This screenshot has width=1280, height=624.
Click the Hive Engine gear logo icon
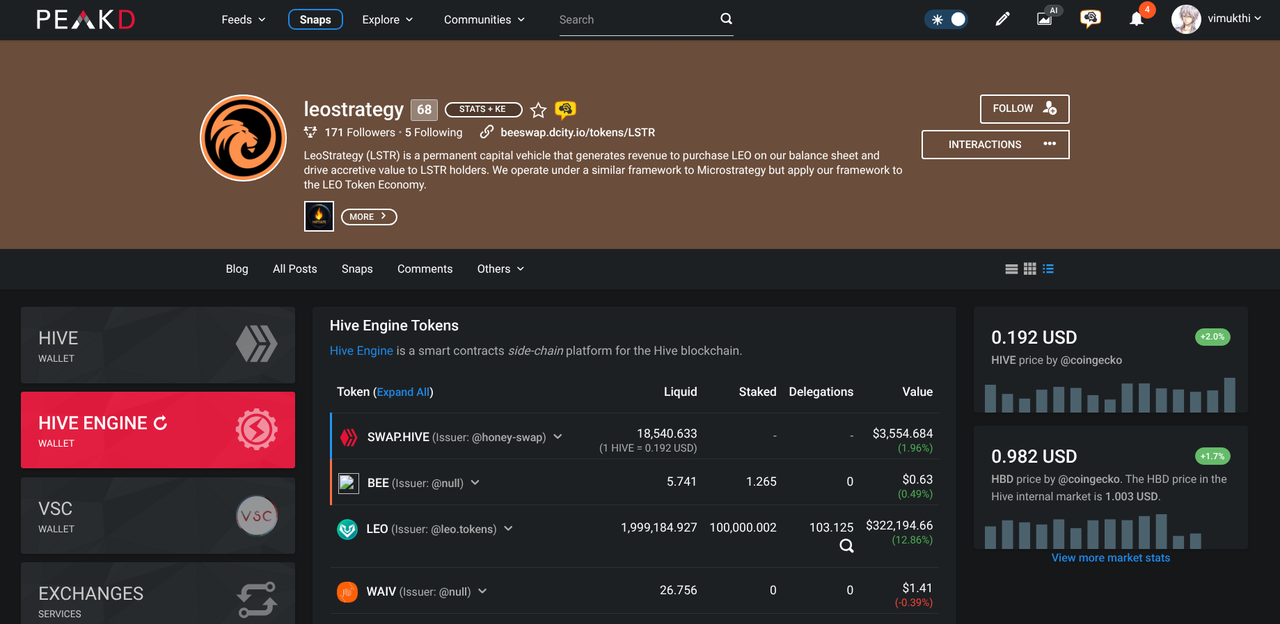pyautogui.click(x=257, y=429)
